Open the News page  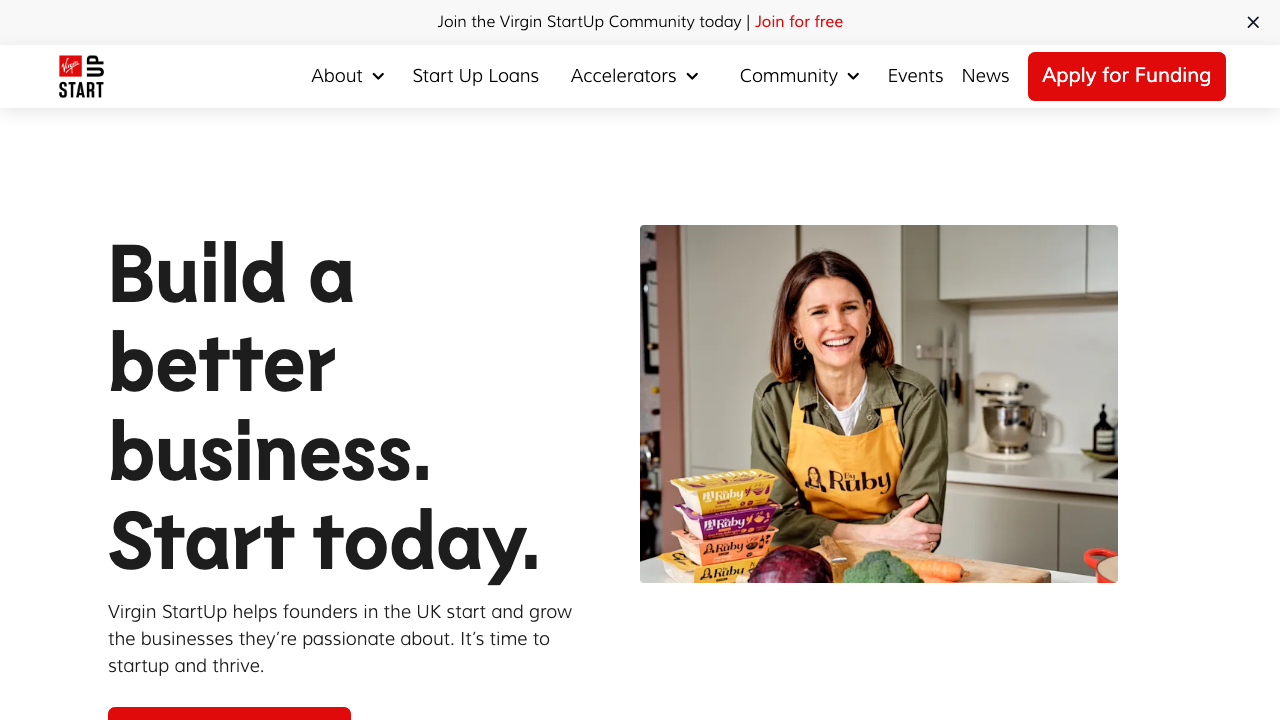tap(986, 76)
